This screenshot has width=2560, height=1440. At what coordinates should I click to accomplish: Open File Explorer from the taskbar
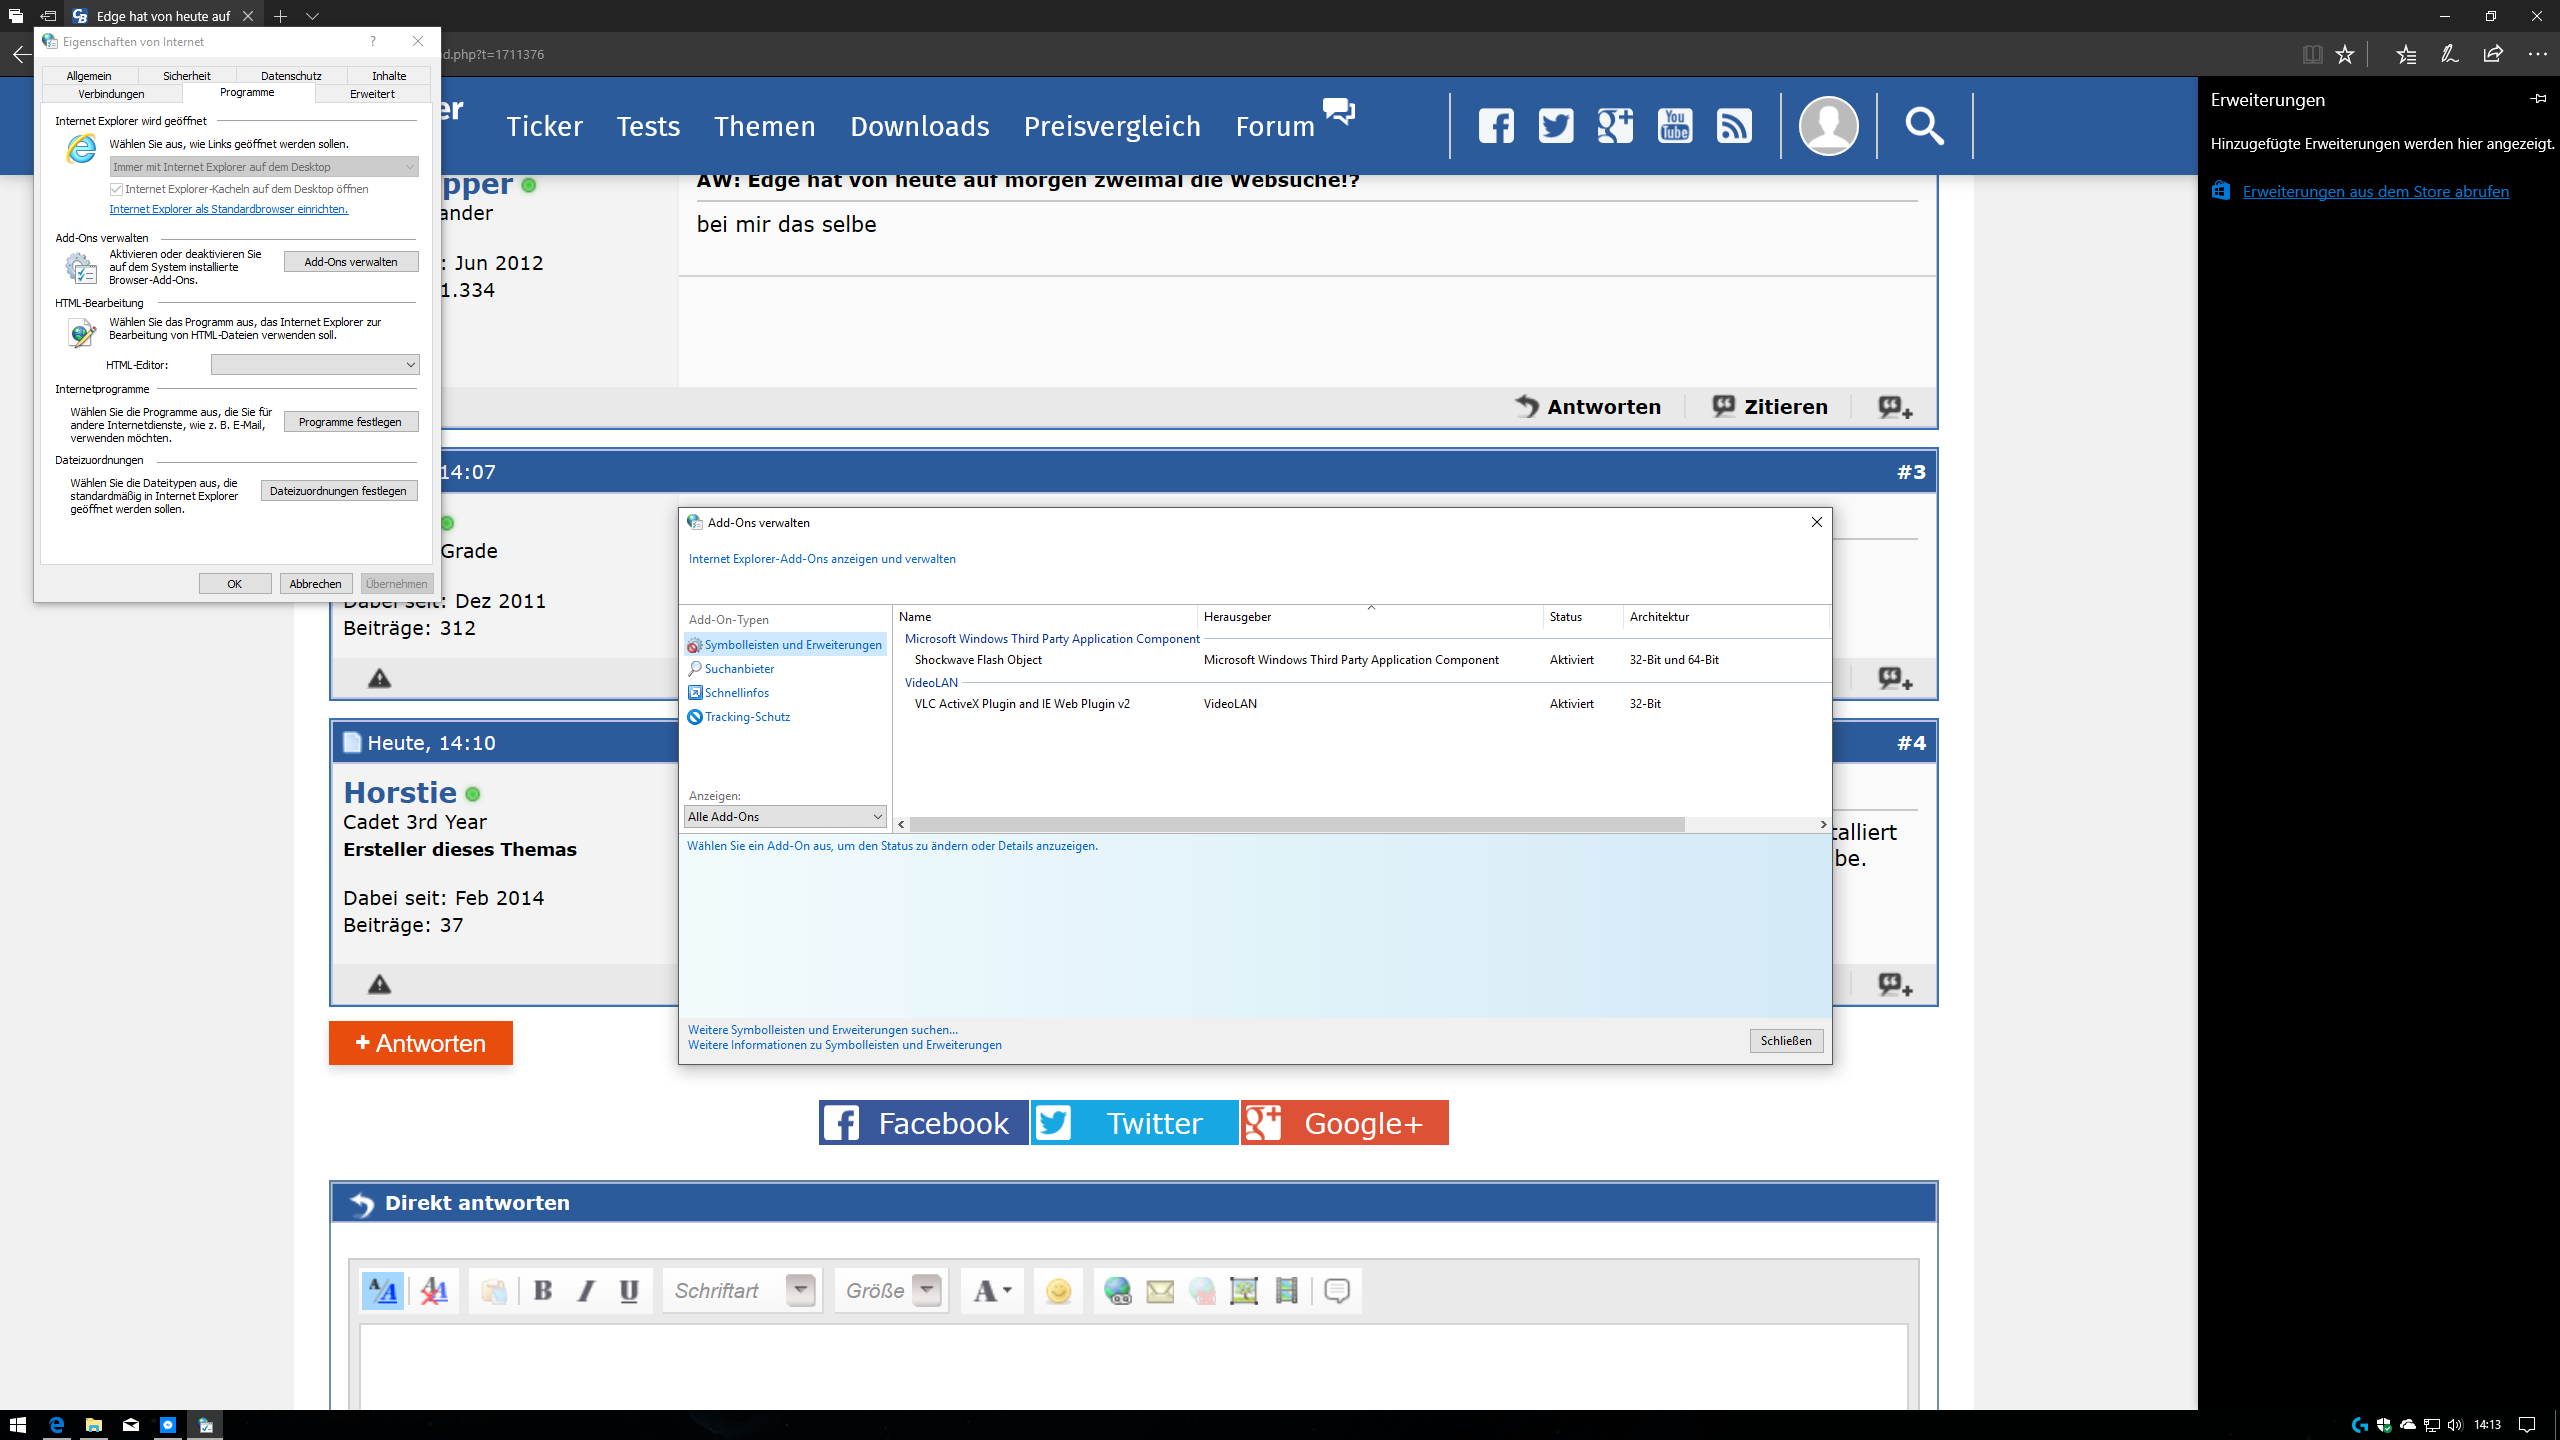click(x=93, y=1425)
